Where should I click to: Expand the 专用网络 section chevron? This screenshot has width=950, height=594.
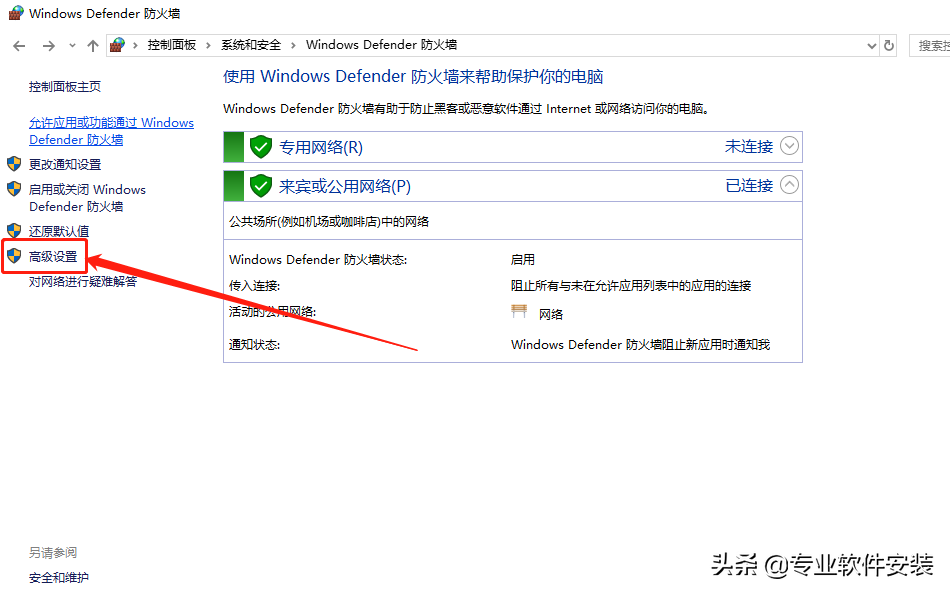click(x=789, y=146)
